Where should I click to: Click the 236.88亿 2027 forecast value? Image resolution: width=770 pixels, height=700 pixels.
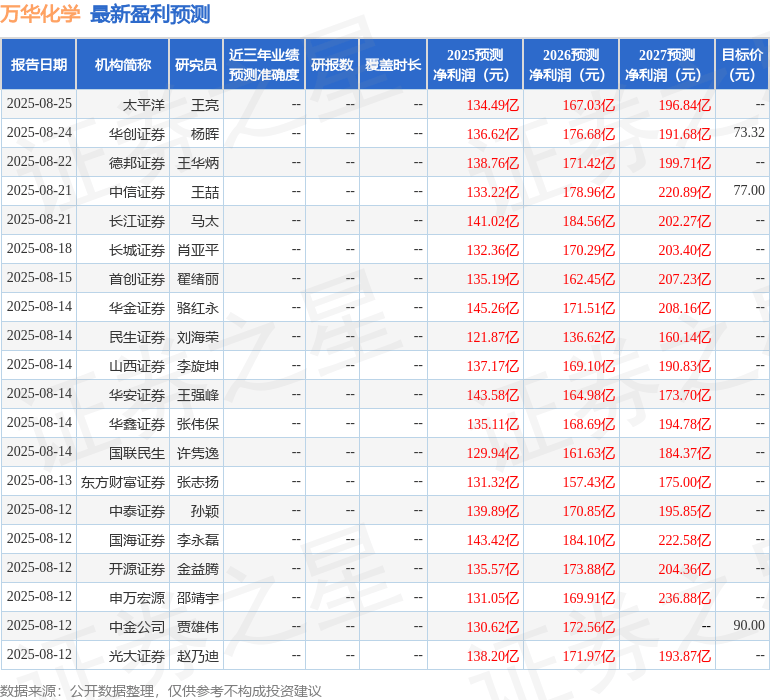pos(685,598)
